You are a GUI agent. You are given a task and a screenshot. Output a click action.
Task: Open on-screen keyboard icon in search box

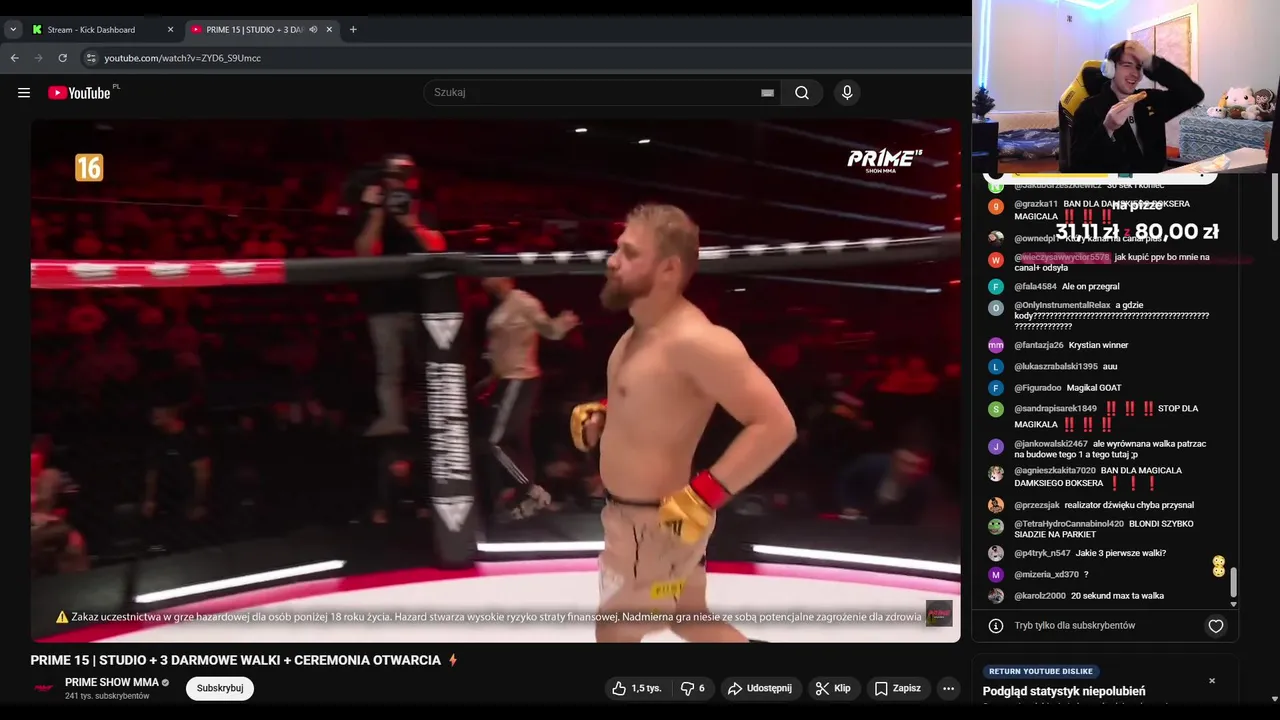[767, 93]
